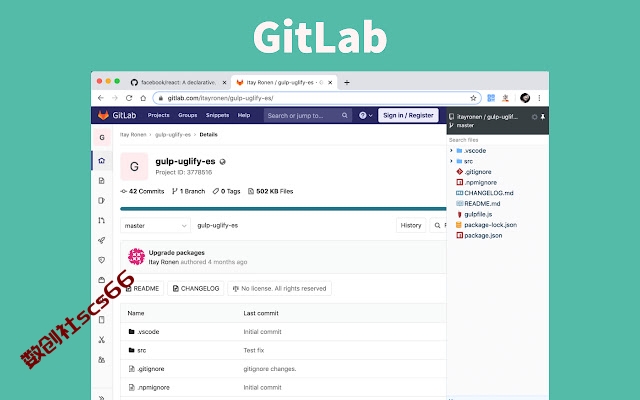Open Members icon in sidebar

pos(102,360)
